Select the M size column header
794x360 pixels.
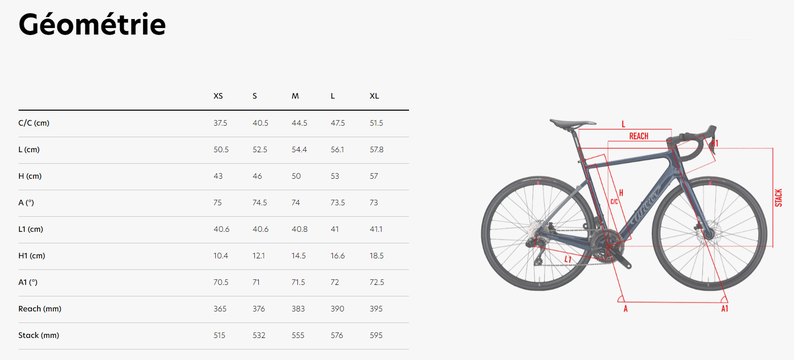295,96
